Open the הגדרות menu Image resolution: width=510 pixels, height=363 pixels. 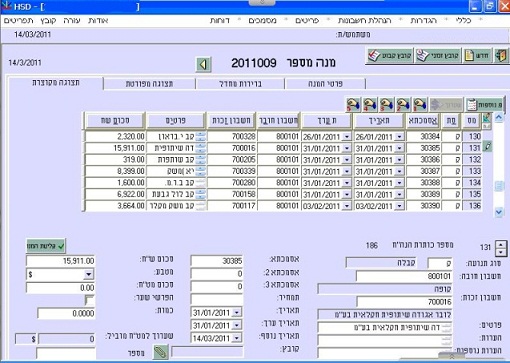point(423,21)
